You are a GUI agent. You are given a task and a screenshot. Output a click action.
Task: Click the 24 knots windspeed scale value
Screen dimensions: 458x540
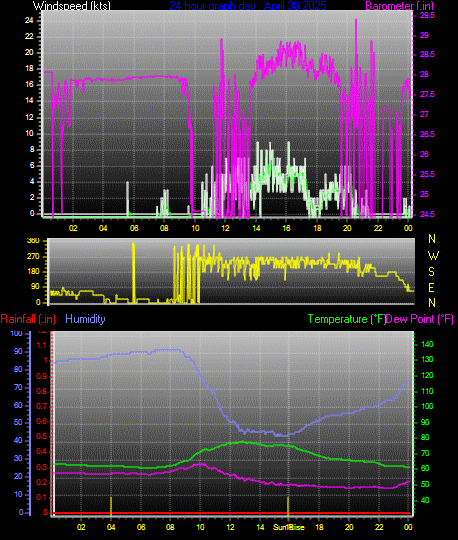coord(29,20)
